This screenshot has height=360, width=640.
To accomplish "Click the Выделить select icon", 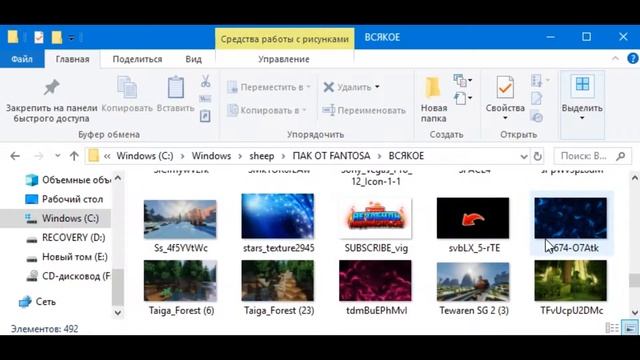I will click(x=582, y=85).
